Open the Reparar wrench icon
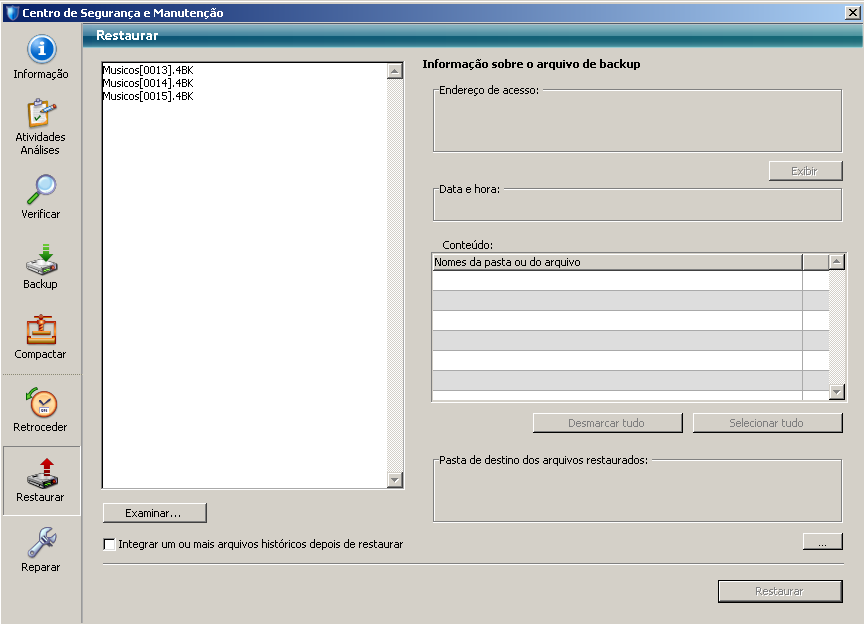The height and width of the screenshot is (624, 864). coord(41,543)
